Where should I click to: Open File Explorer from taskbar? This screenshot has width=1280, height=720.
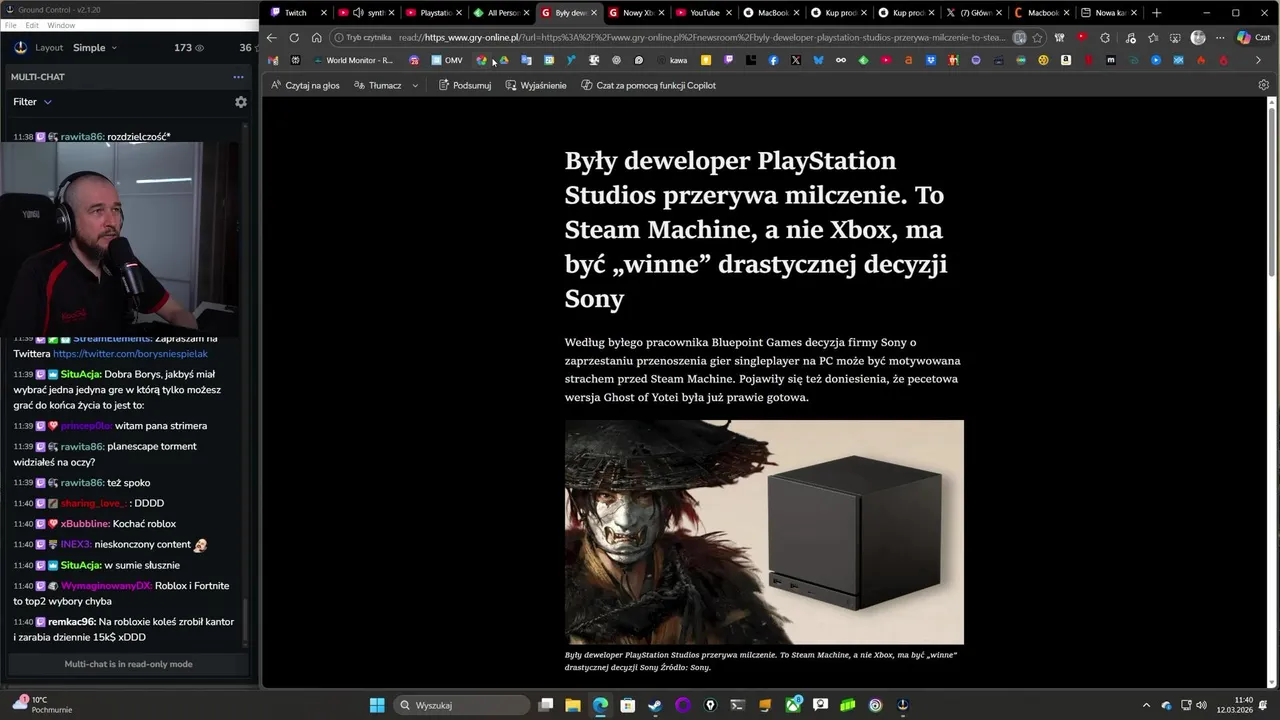[x=573, y=705]
